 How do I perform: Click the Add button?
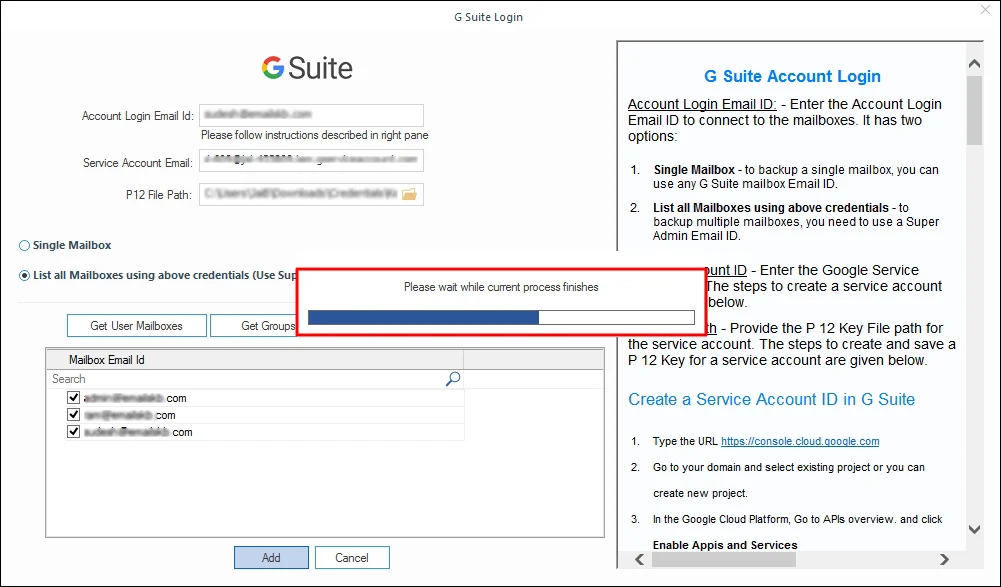pyautogui.click(x=271, y=558)
